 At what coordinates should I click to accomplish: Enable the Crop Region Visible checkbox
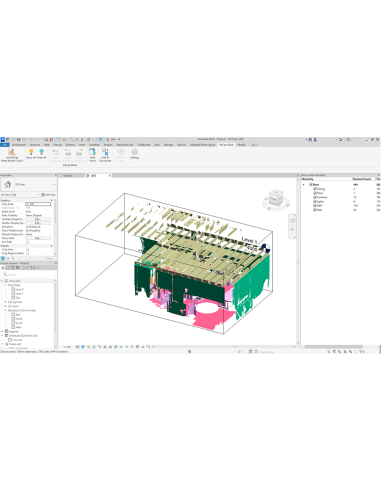click(x=27, y=253)
